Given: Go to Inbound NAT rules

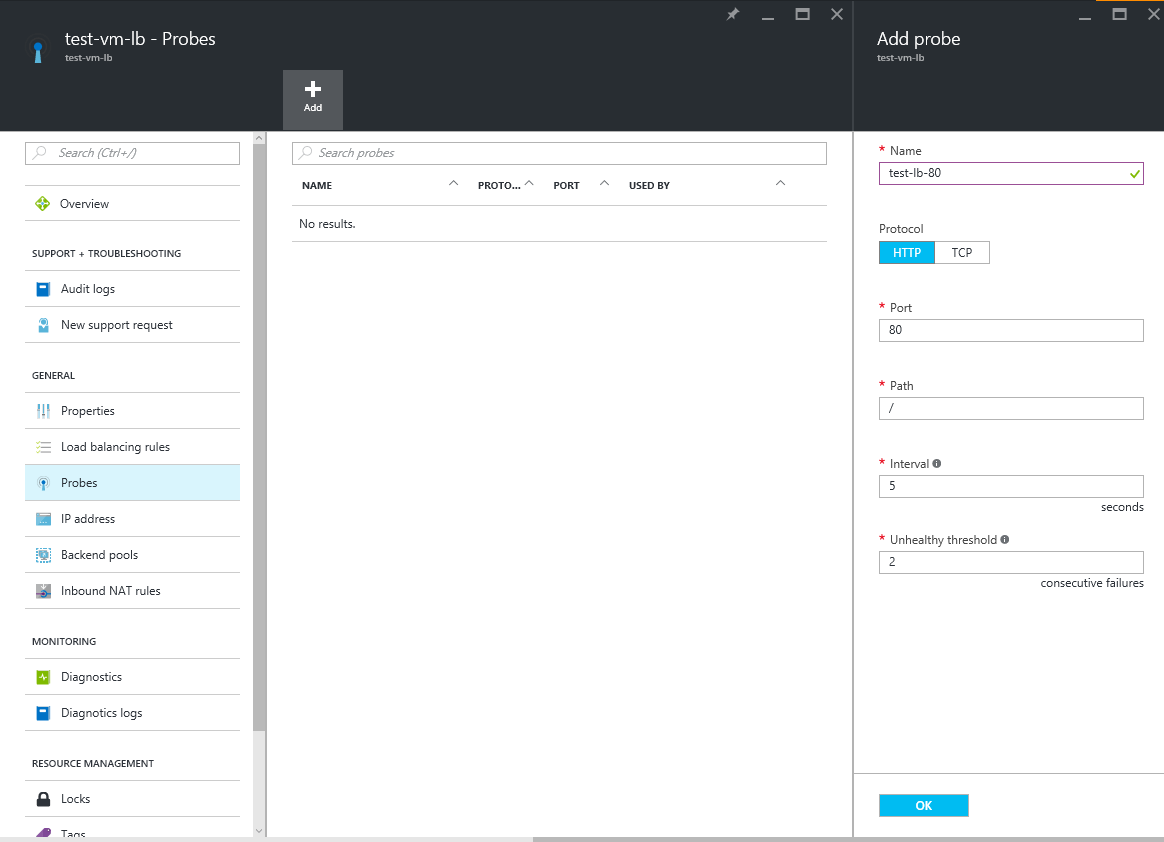Looking at the screenshot, I should coord(110,591).
